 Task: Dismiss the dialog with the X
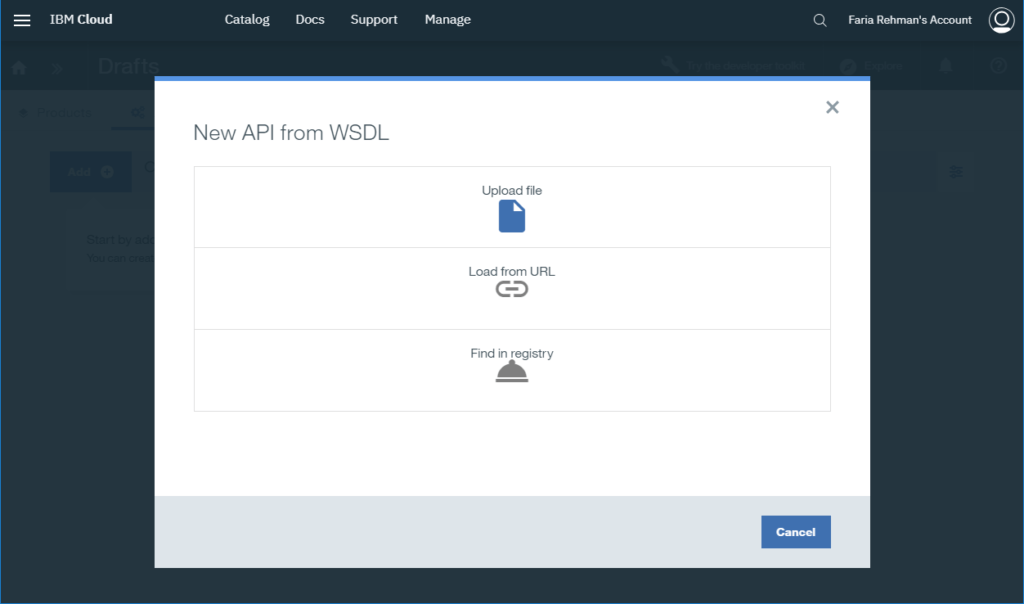(832, 107)
